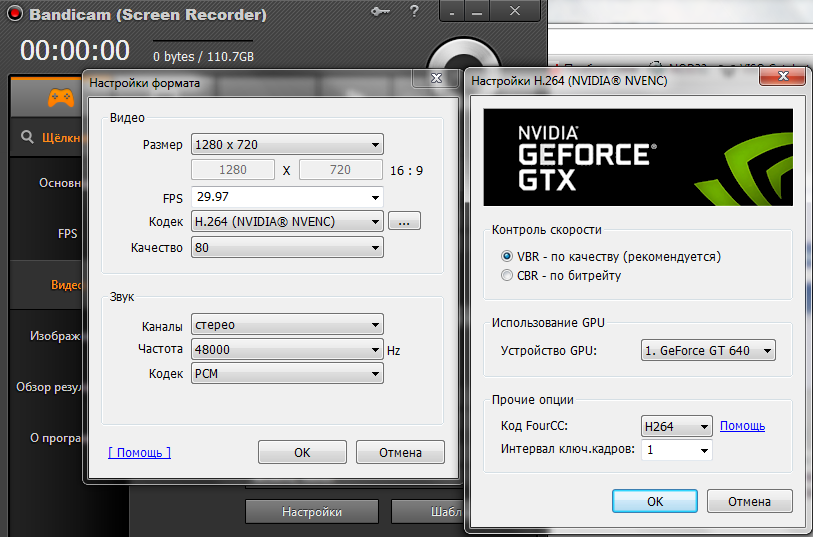The height and width of the screenshot is (537, 813).
Task: Click the NVIDIA GeForce GTX banner image
Action: click(x=638, y=157)
